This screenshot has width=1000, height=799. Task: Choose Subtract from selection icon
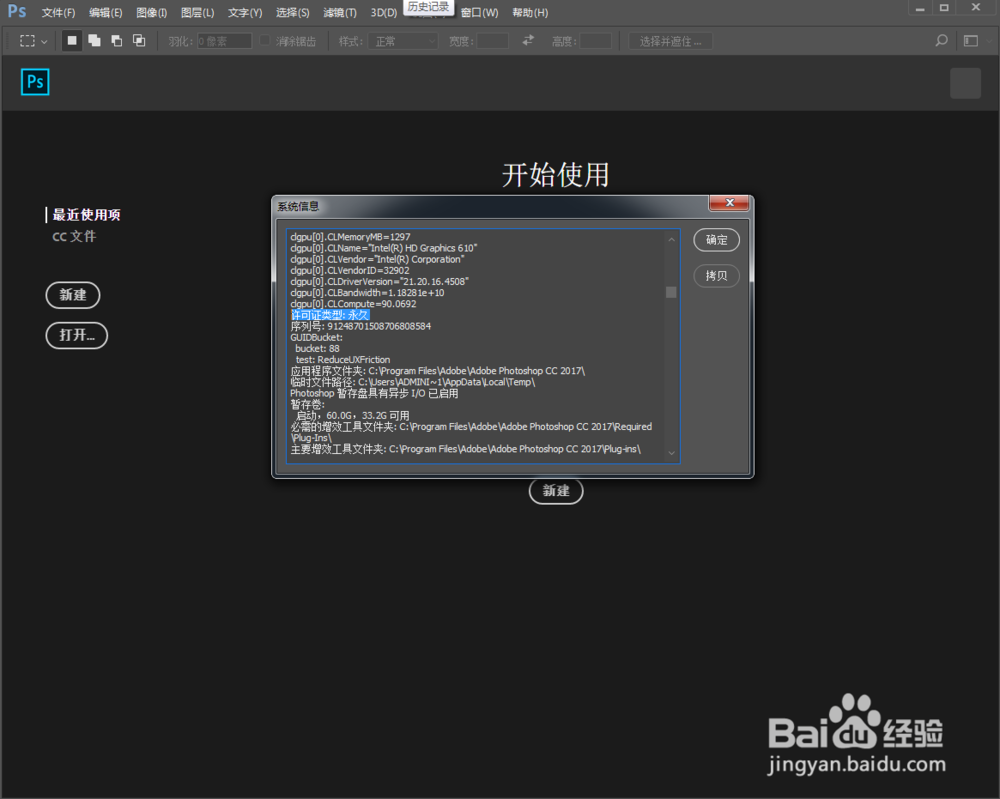(117, 41)
